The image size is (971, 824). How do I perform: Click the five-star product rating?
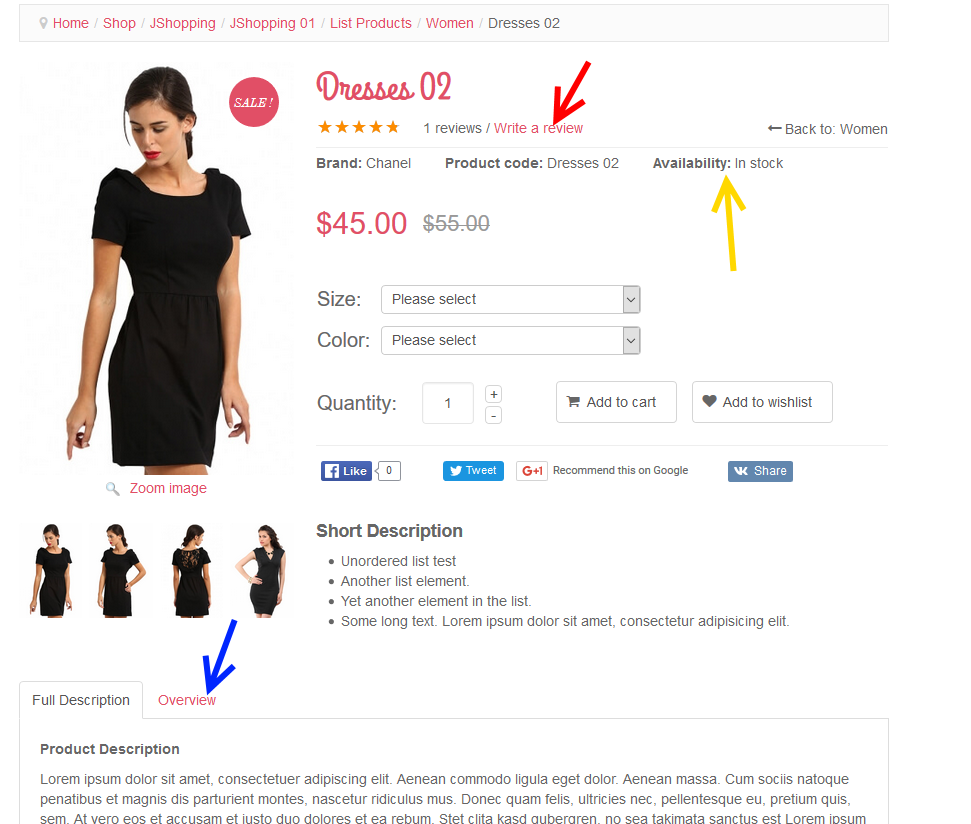click(359, 128)
